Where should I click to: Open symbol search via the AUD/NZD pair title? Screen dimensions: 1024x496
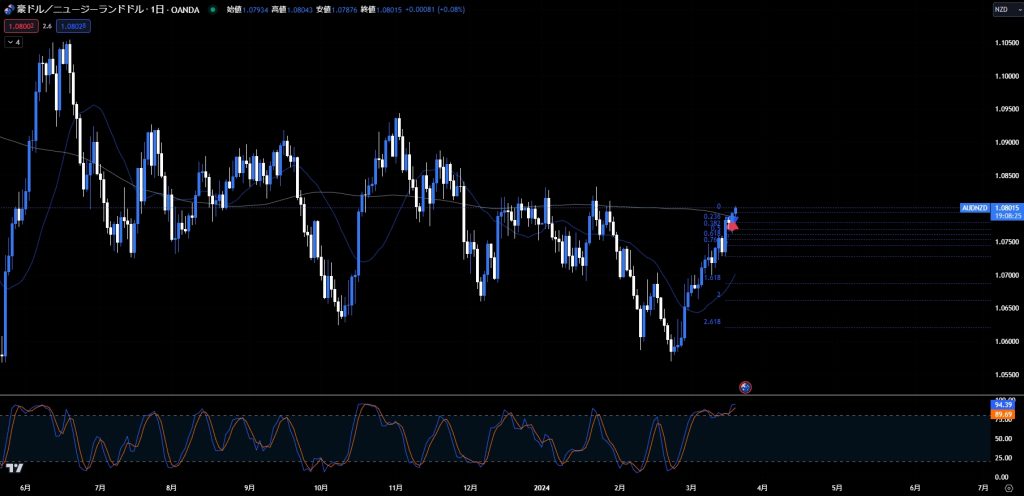click(x=100, y=9)
